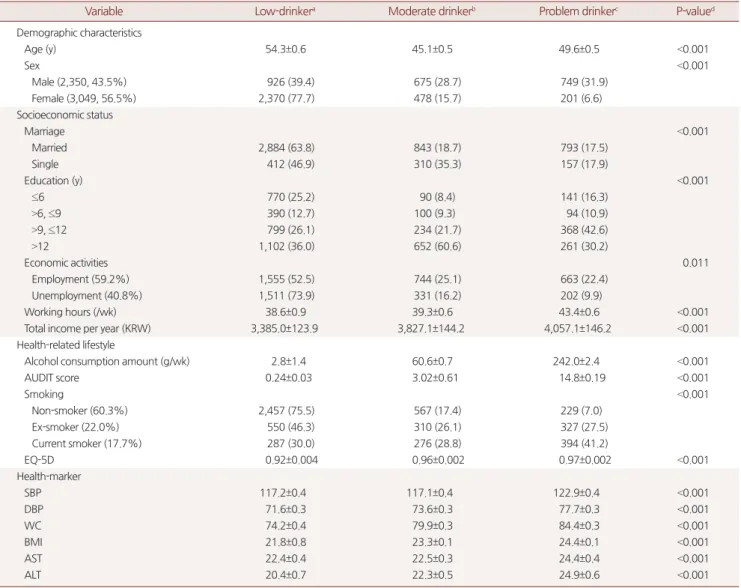The height and width of the screenshot is (588, 741).
Task: Select "Employment (59.2%)" row label
Action: point(80,279)
